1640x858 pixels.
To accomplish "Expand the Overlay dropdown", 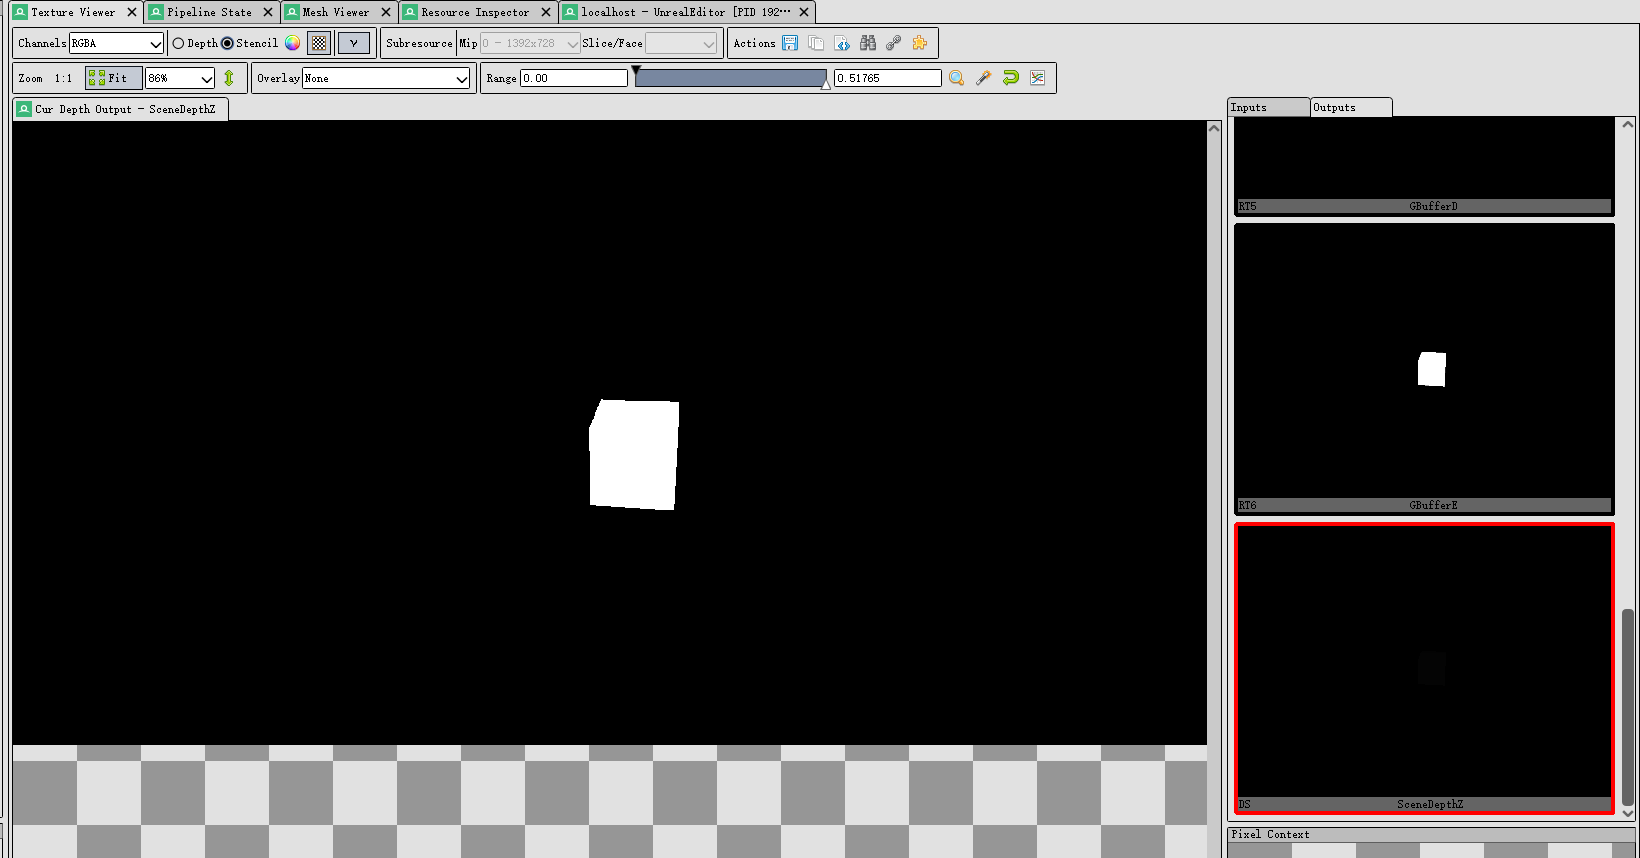I will [386, 78].
